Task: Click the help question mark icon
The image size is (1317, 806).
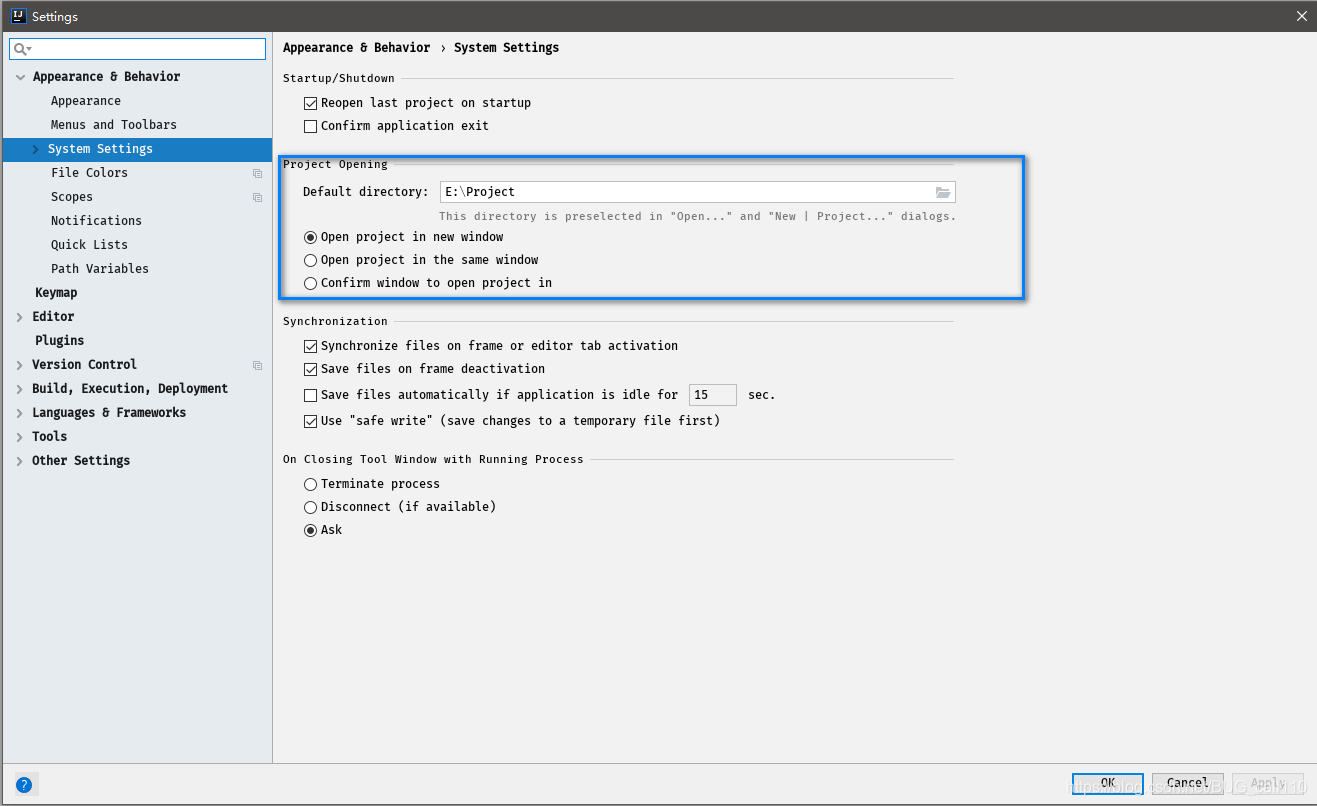Action: click(23, 784)
